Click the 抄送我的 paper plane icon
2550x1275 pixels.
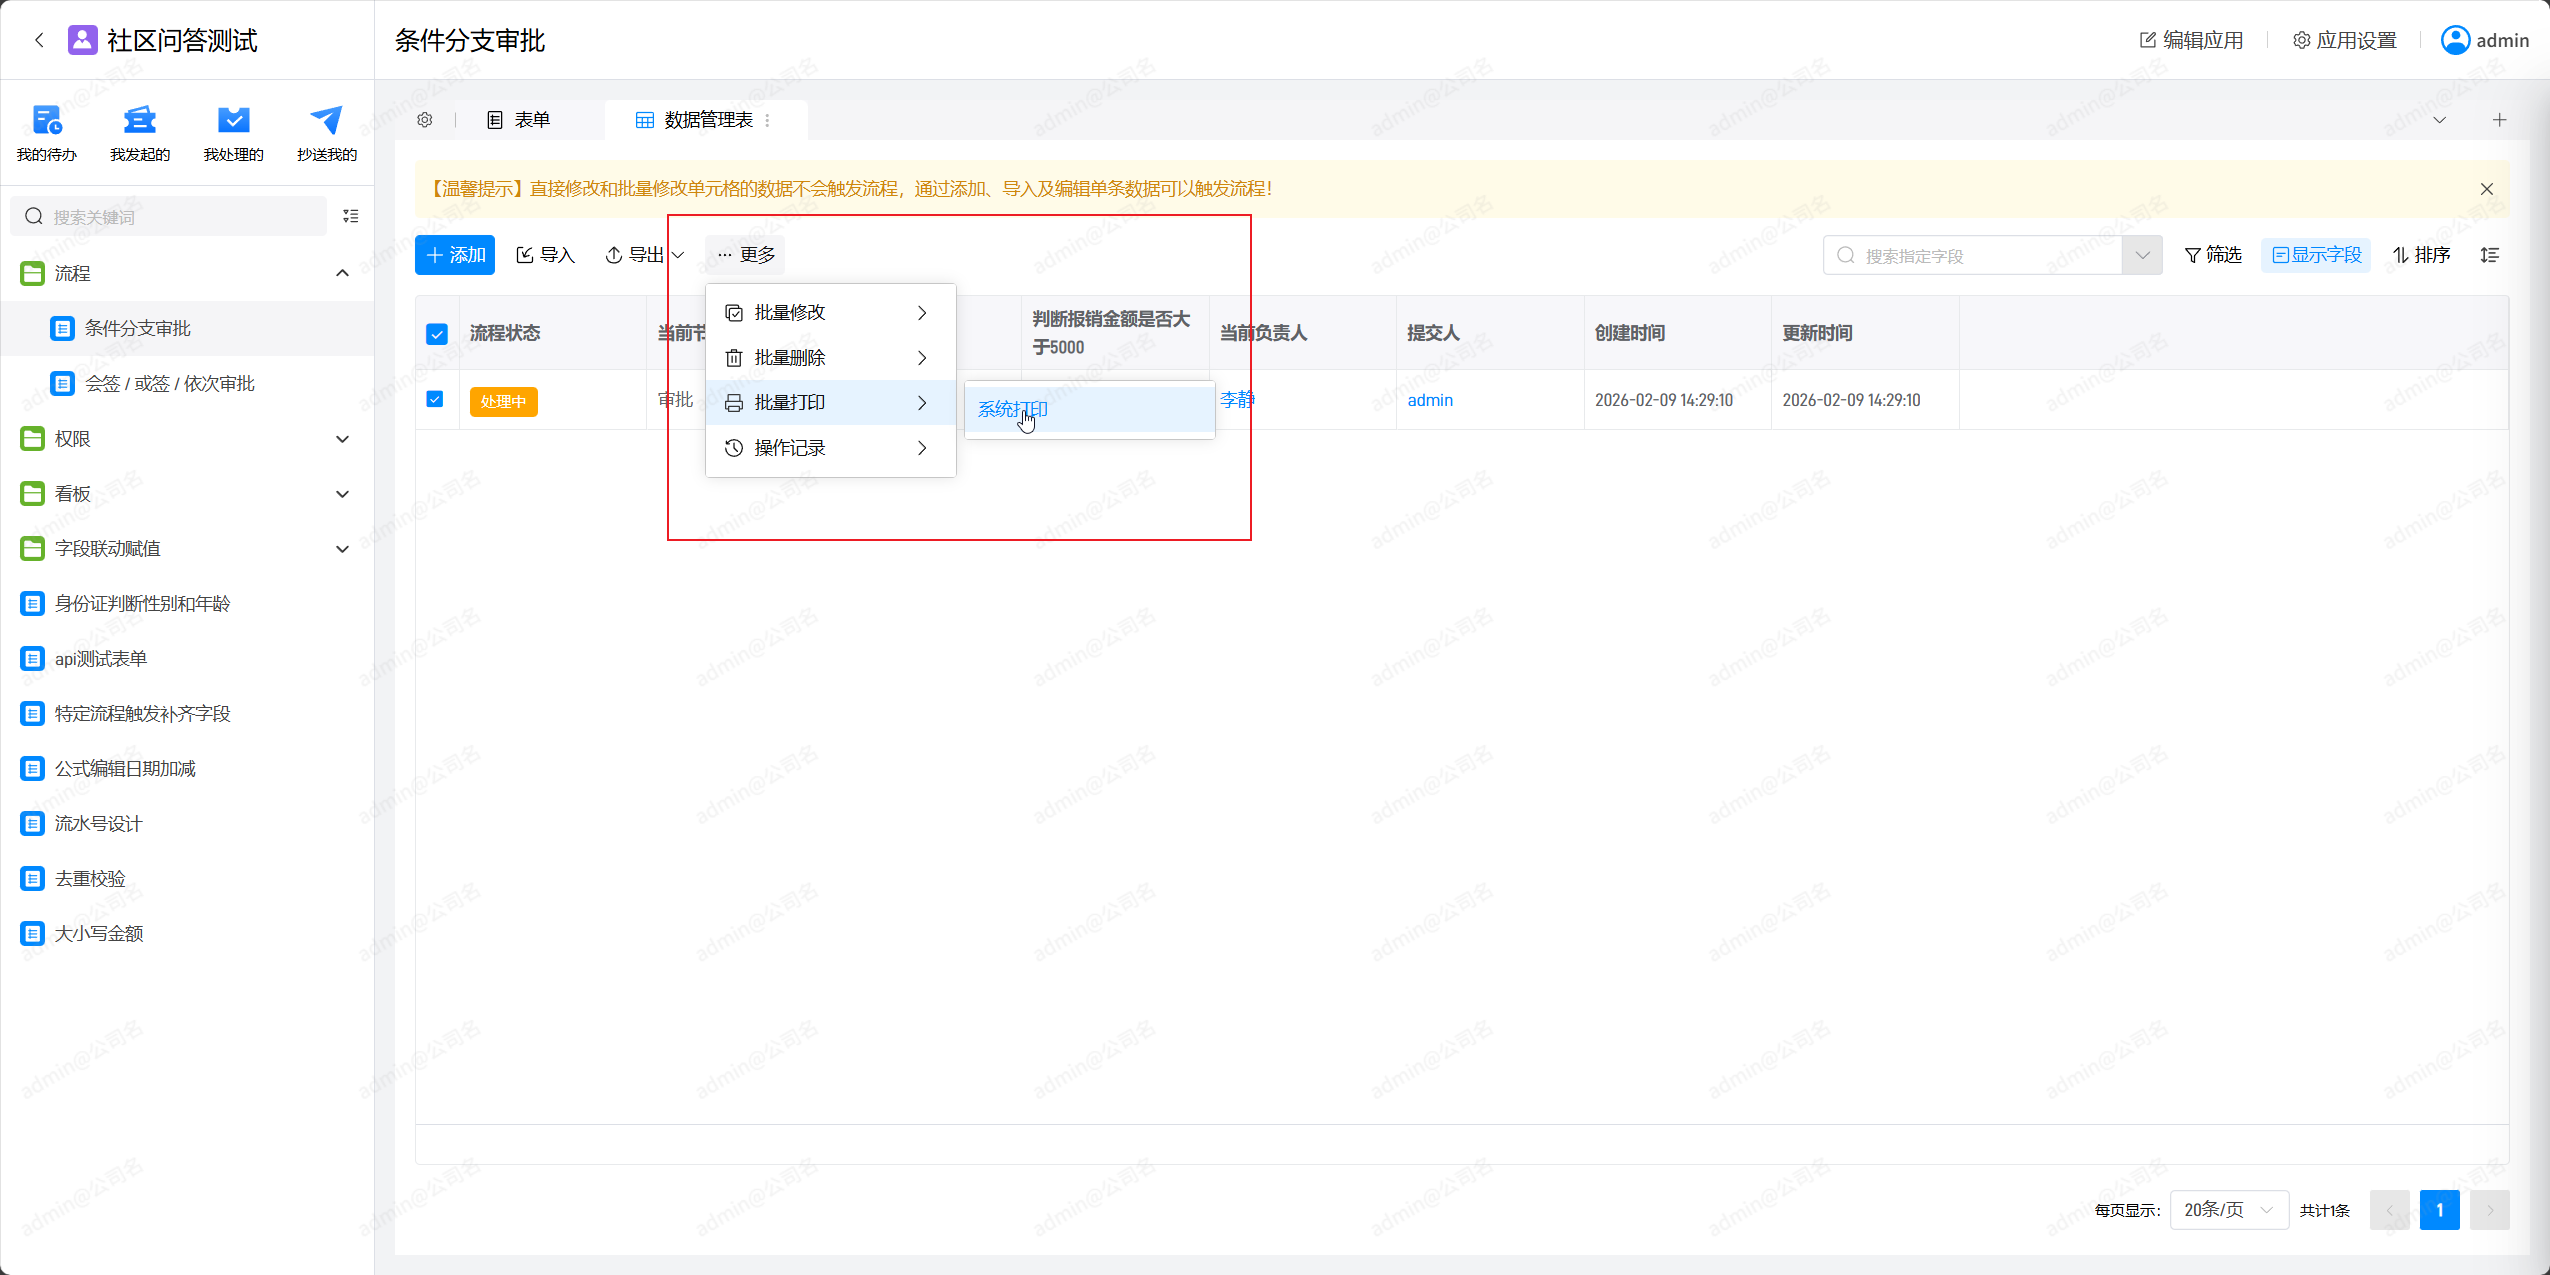coord(326,122)
